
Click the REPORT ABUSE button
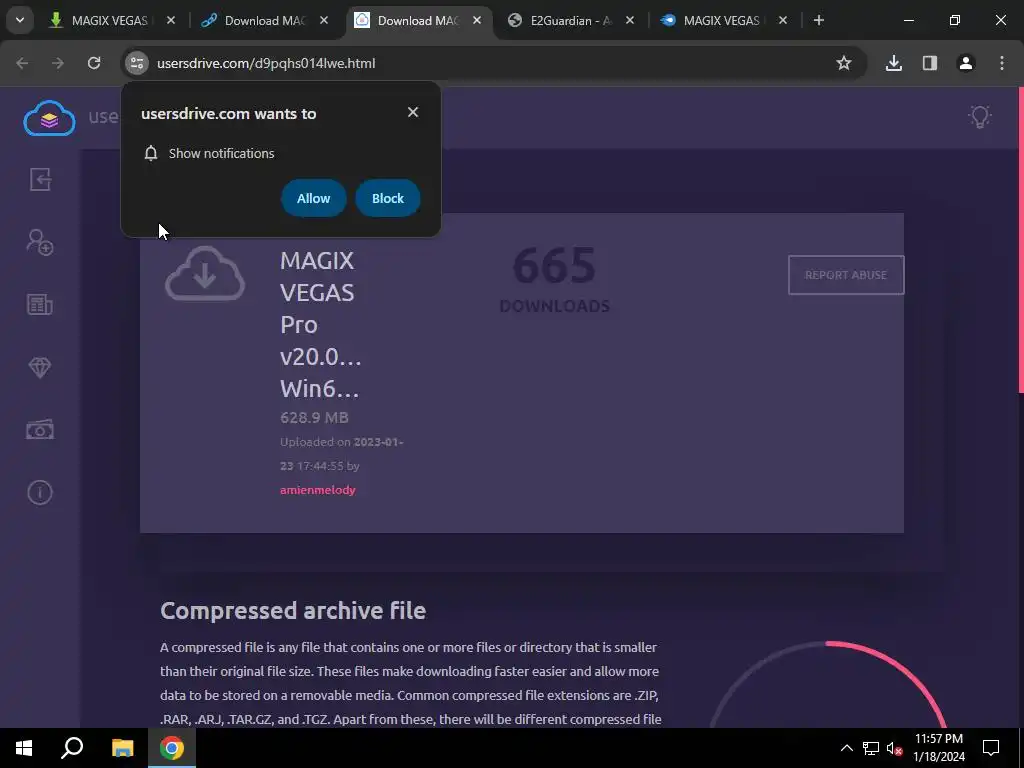pos(846,275)
